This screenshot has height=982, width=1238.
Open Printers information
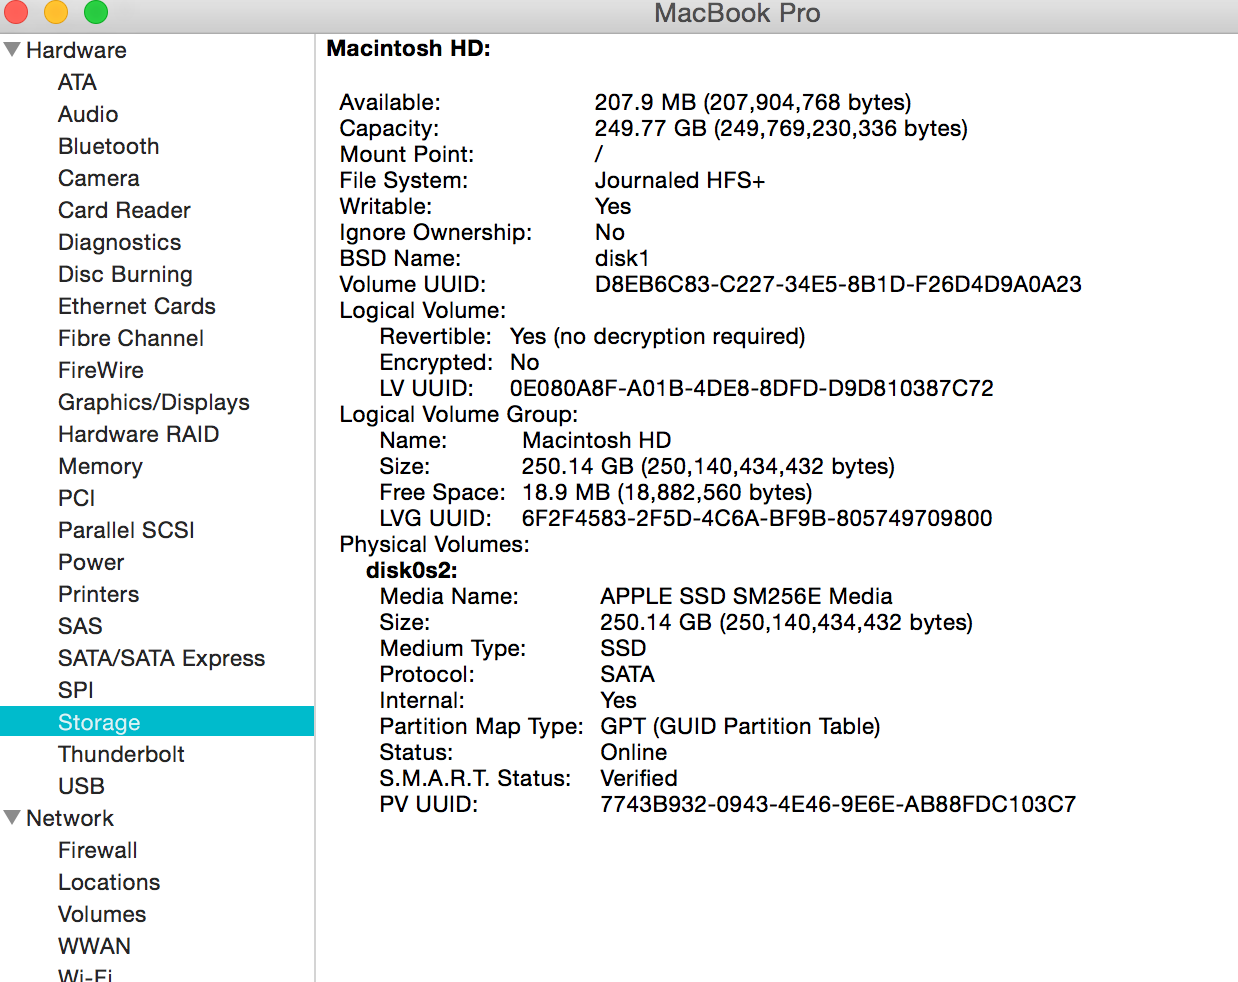[98, 594]
